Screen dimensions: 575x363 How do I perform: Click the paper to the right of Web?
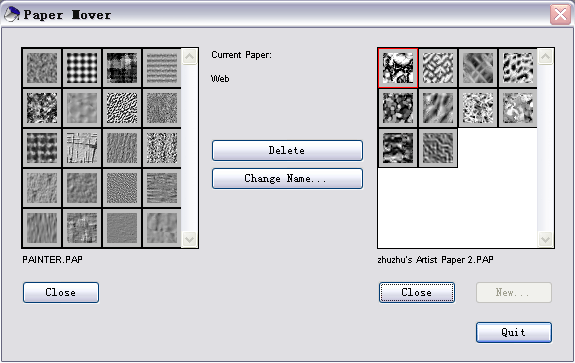[438, 68]
